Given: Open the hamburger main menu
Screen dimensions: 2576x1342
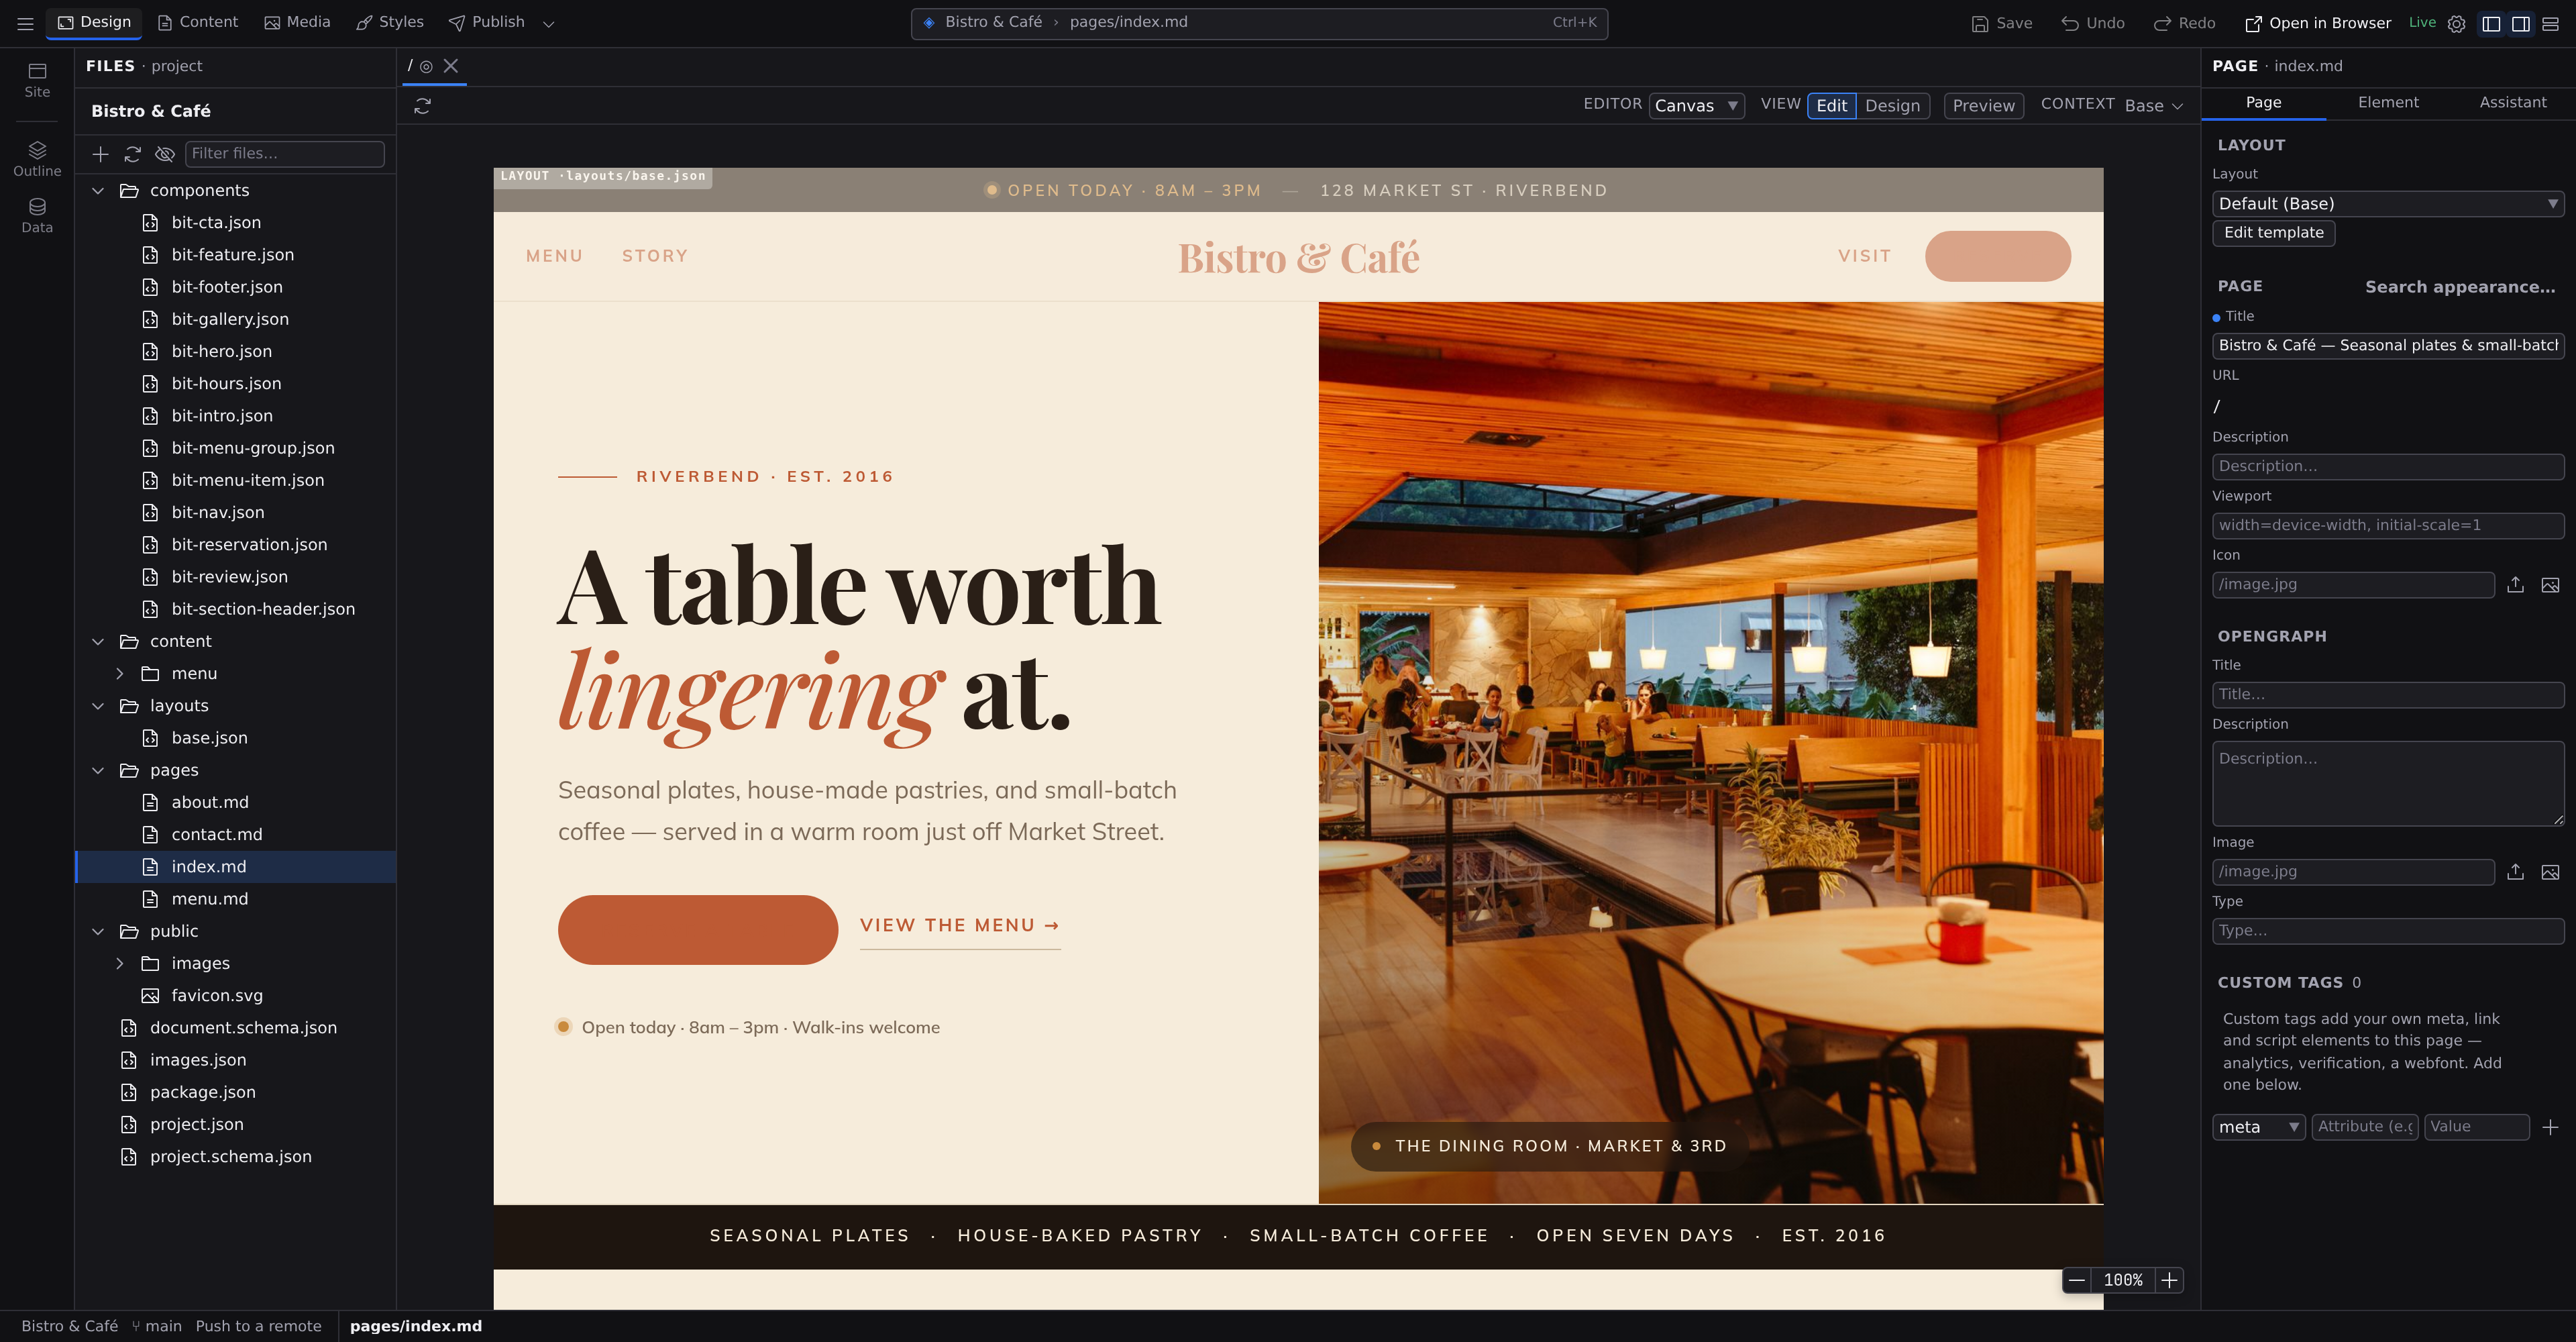Looking at the screenshot, I should 25,23.
